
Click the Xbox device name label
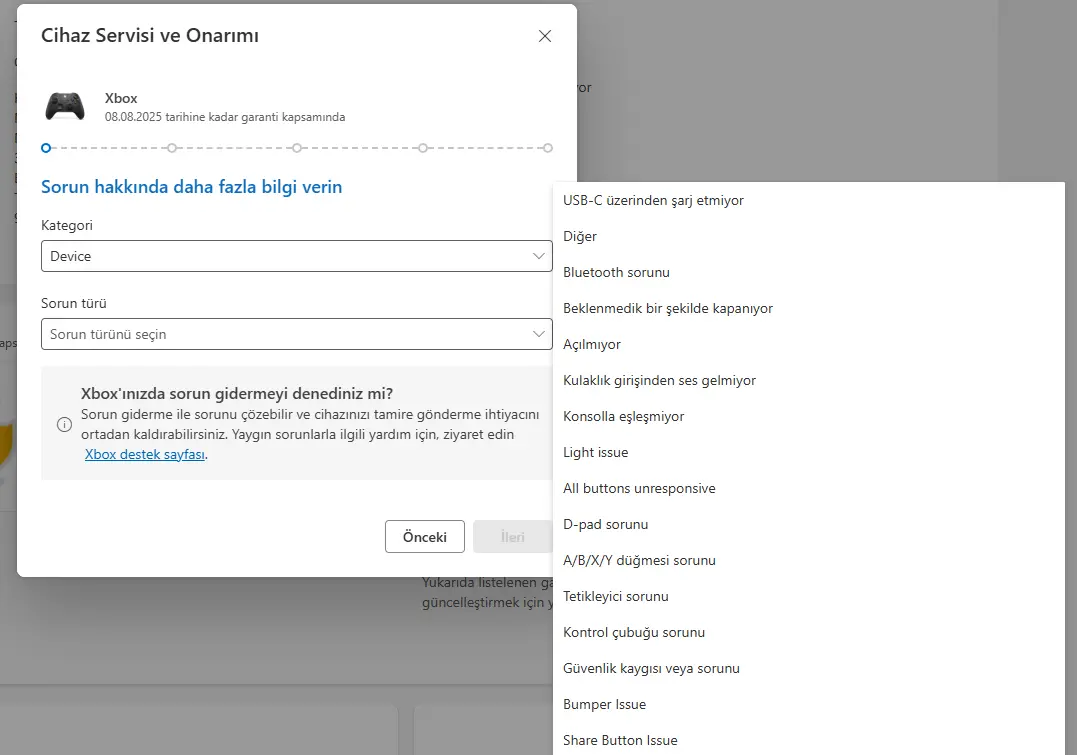point(121,98)
